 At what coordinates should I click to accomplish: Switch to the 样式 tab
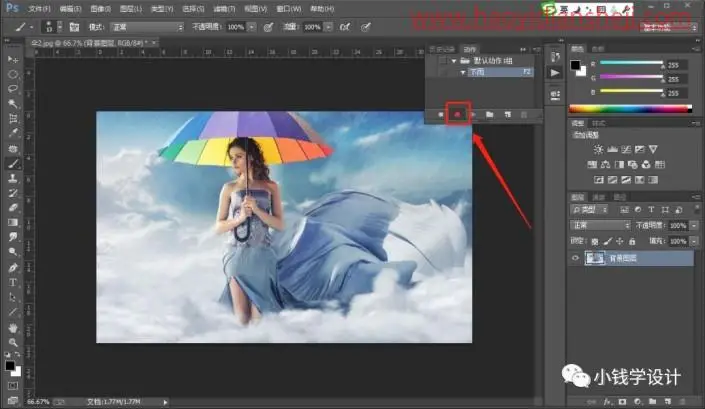(598, 123)
